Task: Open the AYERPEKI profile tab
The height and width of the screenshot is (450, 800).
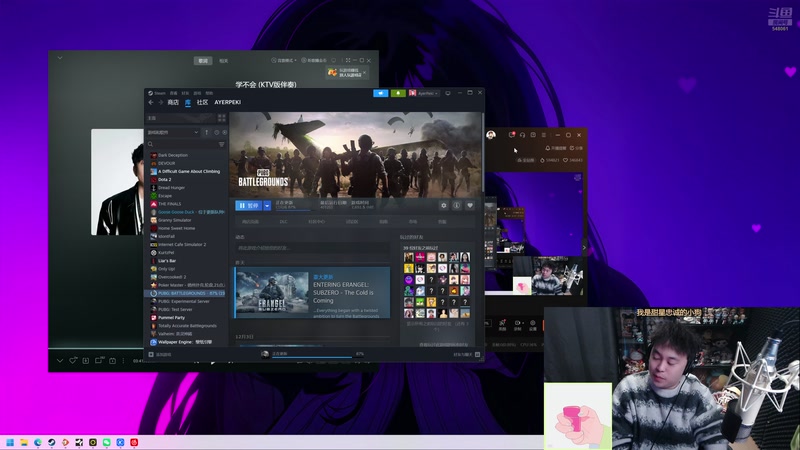Action: point(228,103)
